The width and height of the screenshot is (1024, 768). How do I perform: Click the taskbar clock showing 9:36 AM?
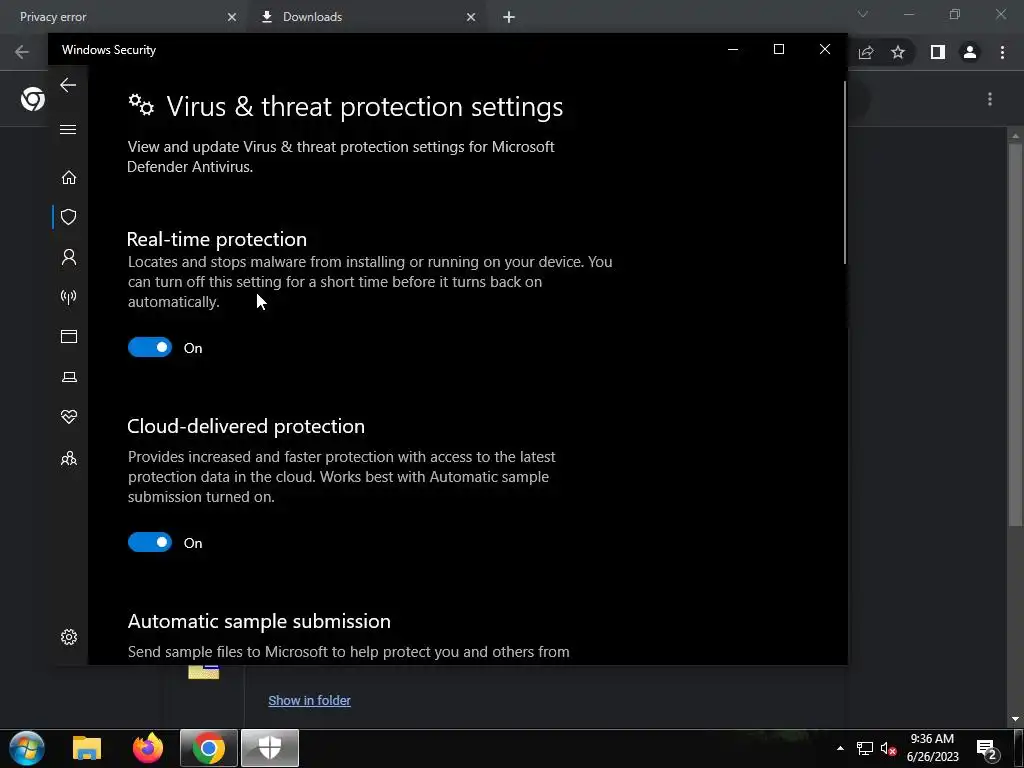tap(932, 748)
